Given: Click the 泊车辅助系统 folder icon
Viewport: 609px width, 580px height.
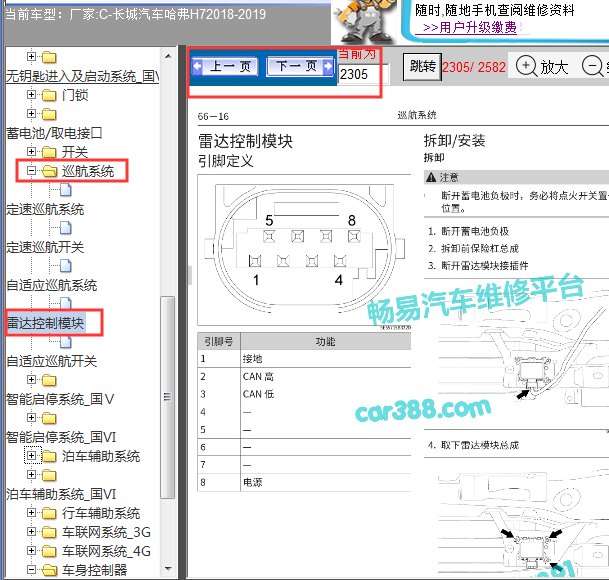Looking at the screenshot, I should click(x=49, y=456).
